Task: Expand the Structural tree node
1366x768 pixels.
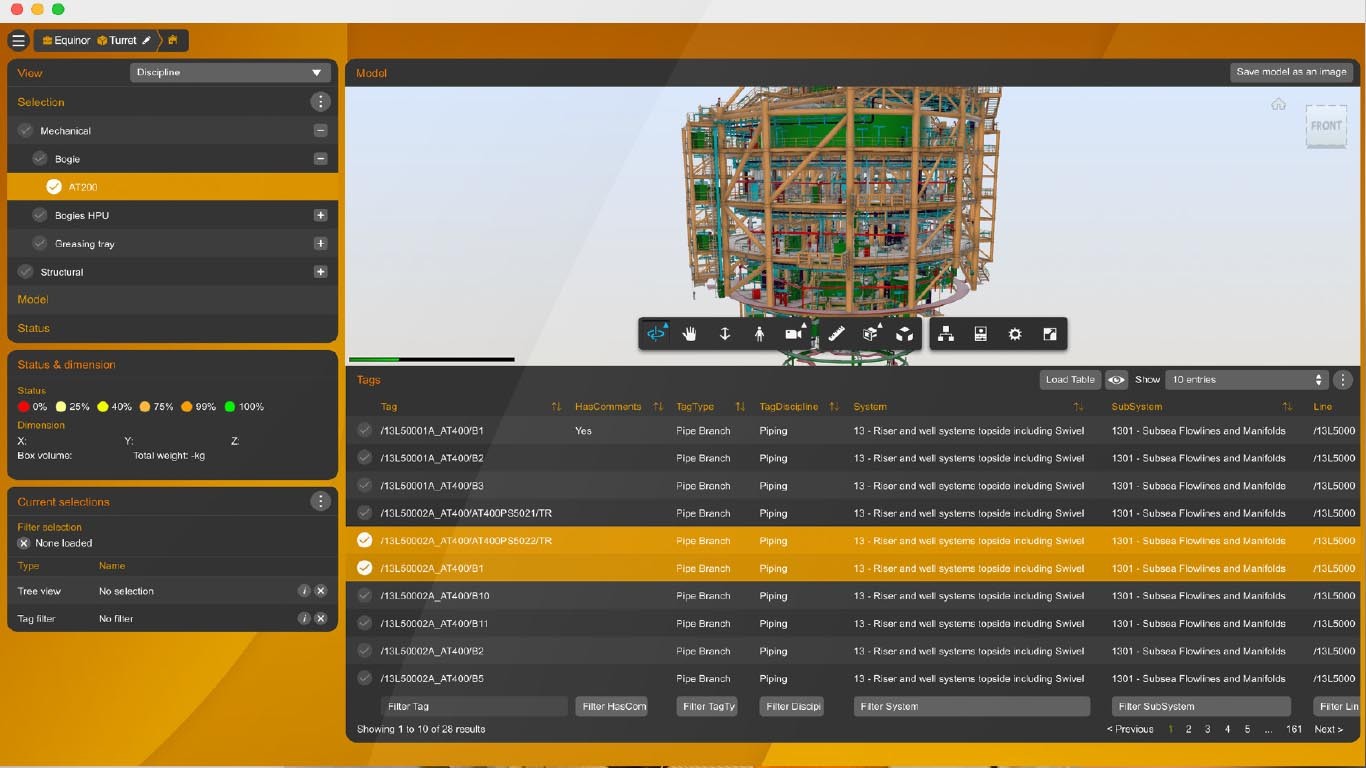Action: [320, 272]
